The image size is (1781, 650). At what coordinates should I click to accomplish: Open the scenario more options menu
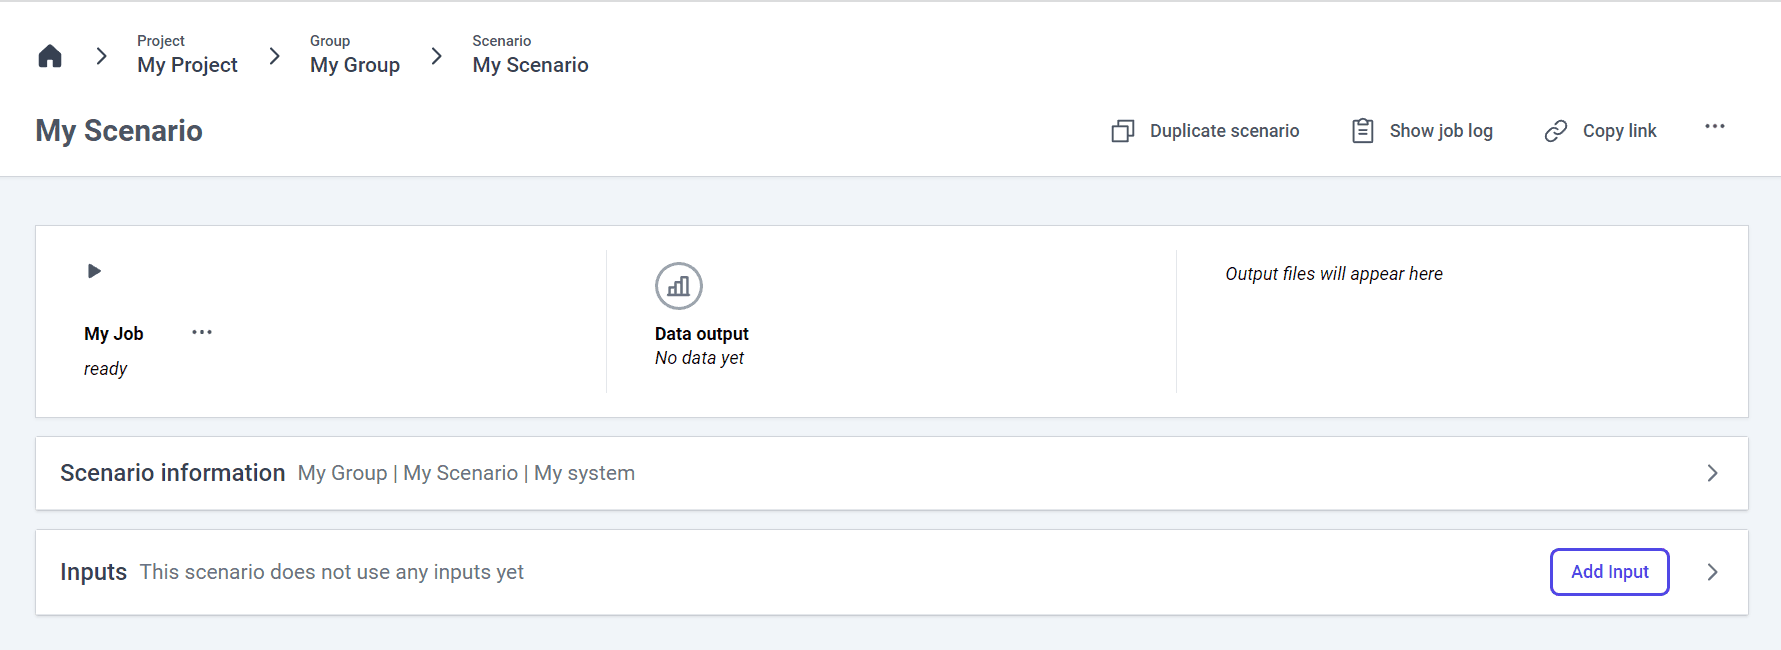coord(1715,127)
